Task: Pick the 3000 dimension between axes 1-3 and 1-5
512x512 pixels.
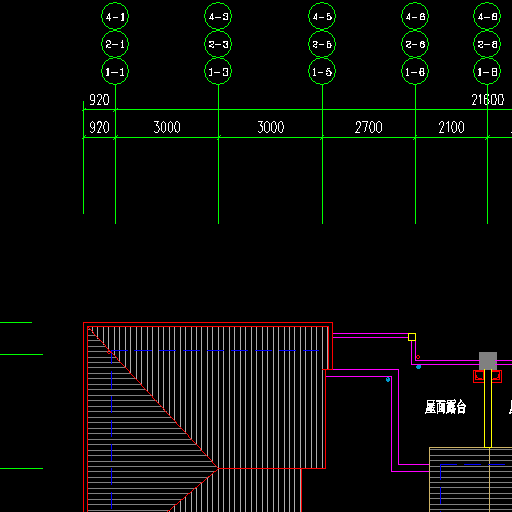Action: click(x=271, y=127)
